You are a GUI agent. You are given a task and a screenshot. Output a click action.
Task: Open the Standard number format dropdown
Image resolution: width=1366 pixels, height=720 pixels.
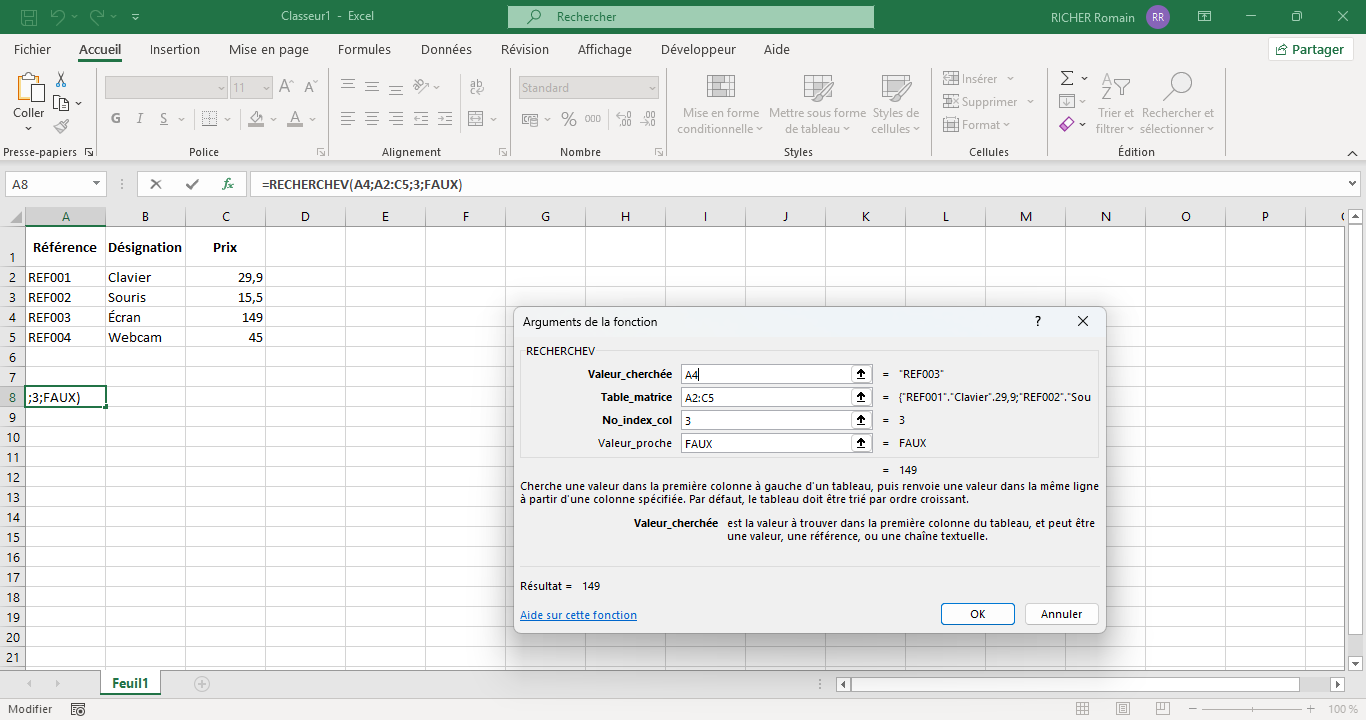[651, 88]
